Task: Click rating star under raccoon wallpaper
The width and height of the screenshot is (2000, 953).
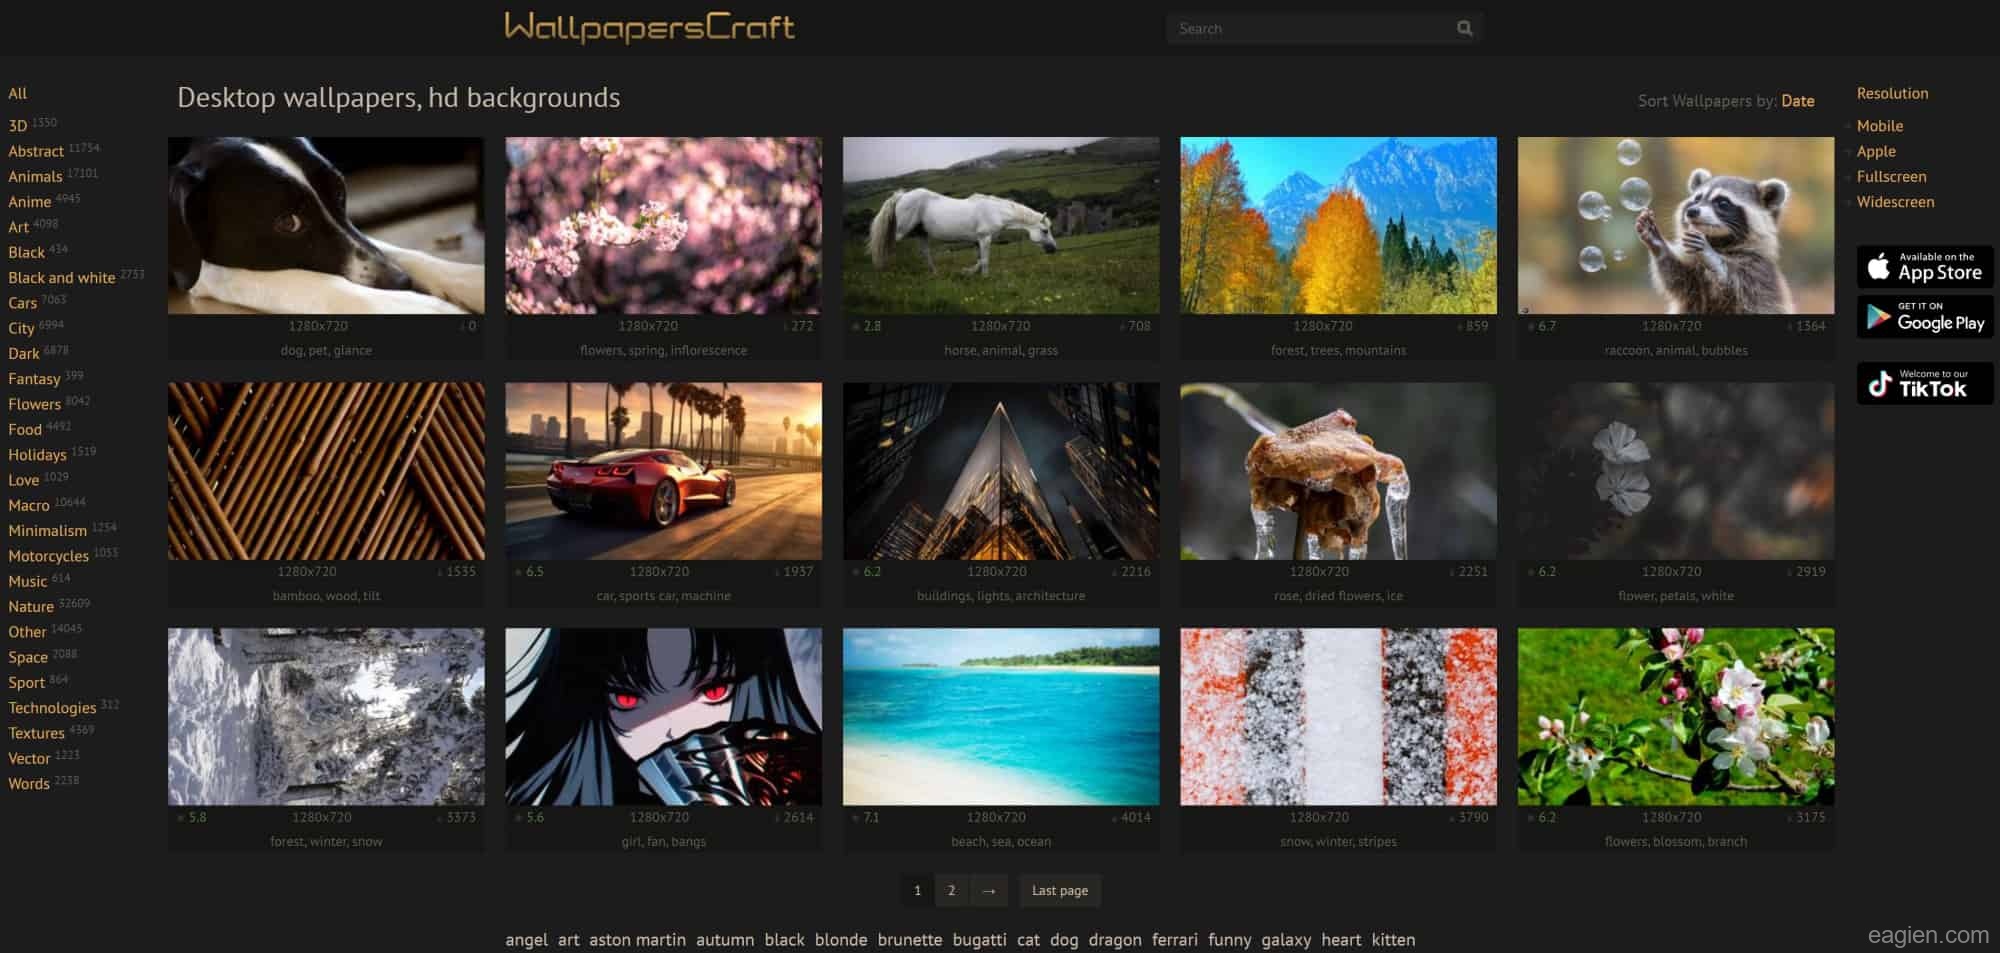Action: [1530, 327]
